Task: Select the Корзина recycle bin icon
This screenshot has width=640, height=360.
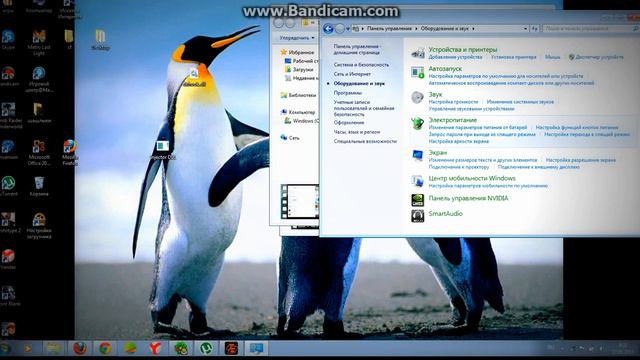Action: click(x=39, y=186)
